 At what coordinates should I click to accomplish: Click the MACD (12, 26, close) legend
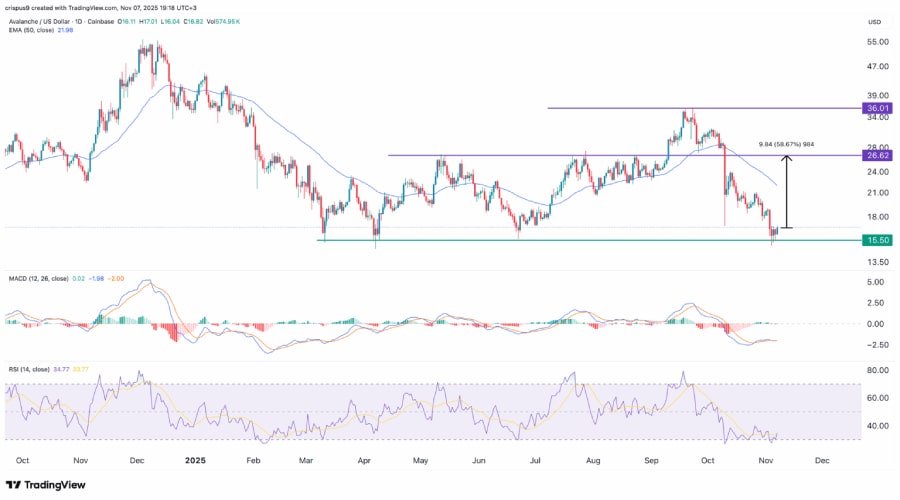click(38, 278)
